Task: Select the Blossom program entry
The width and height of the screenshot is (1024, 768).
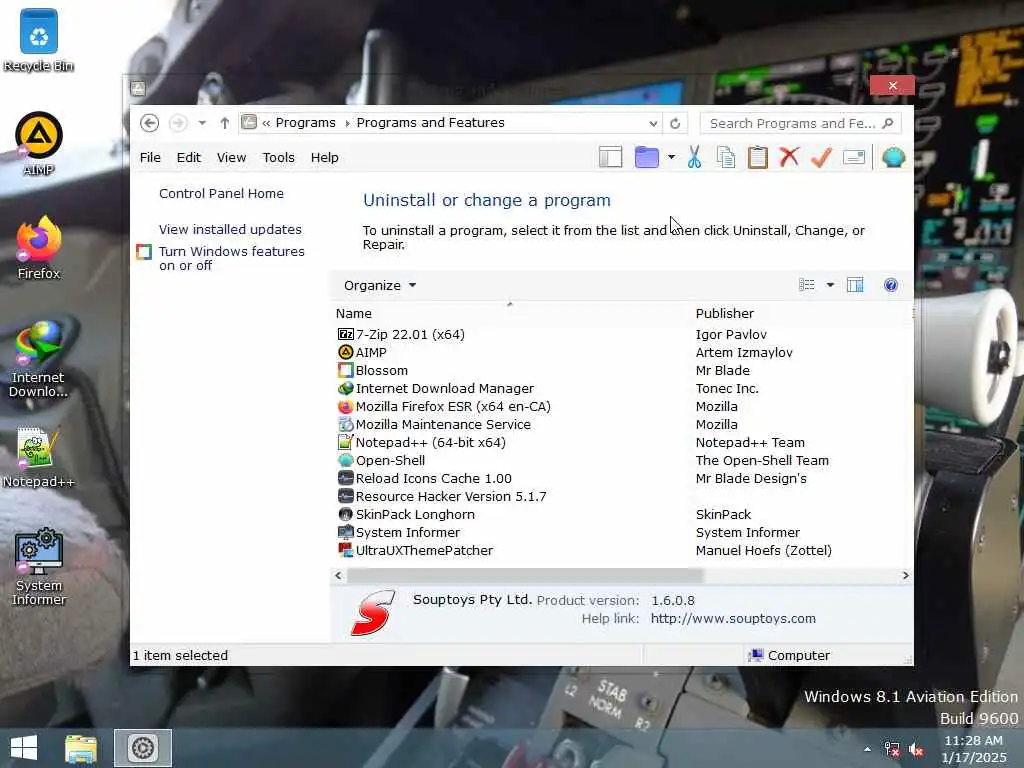Action: (x=381, y=371)
